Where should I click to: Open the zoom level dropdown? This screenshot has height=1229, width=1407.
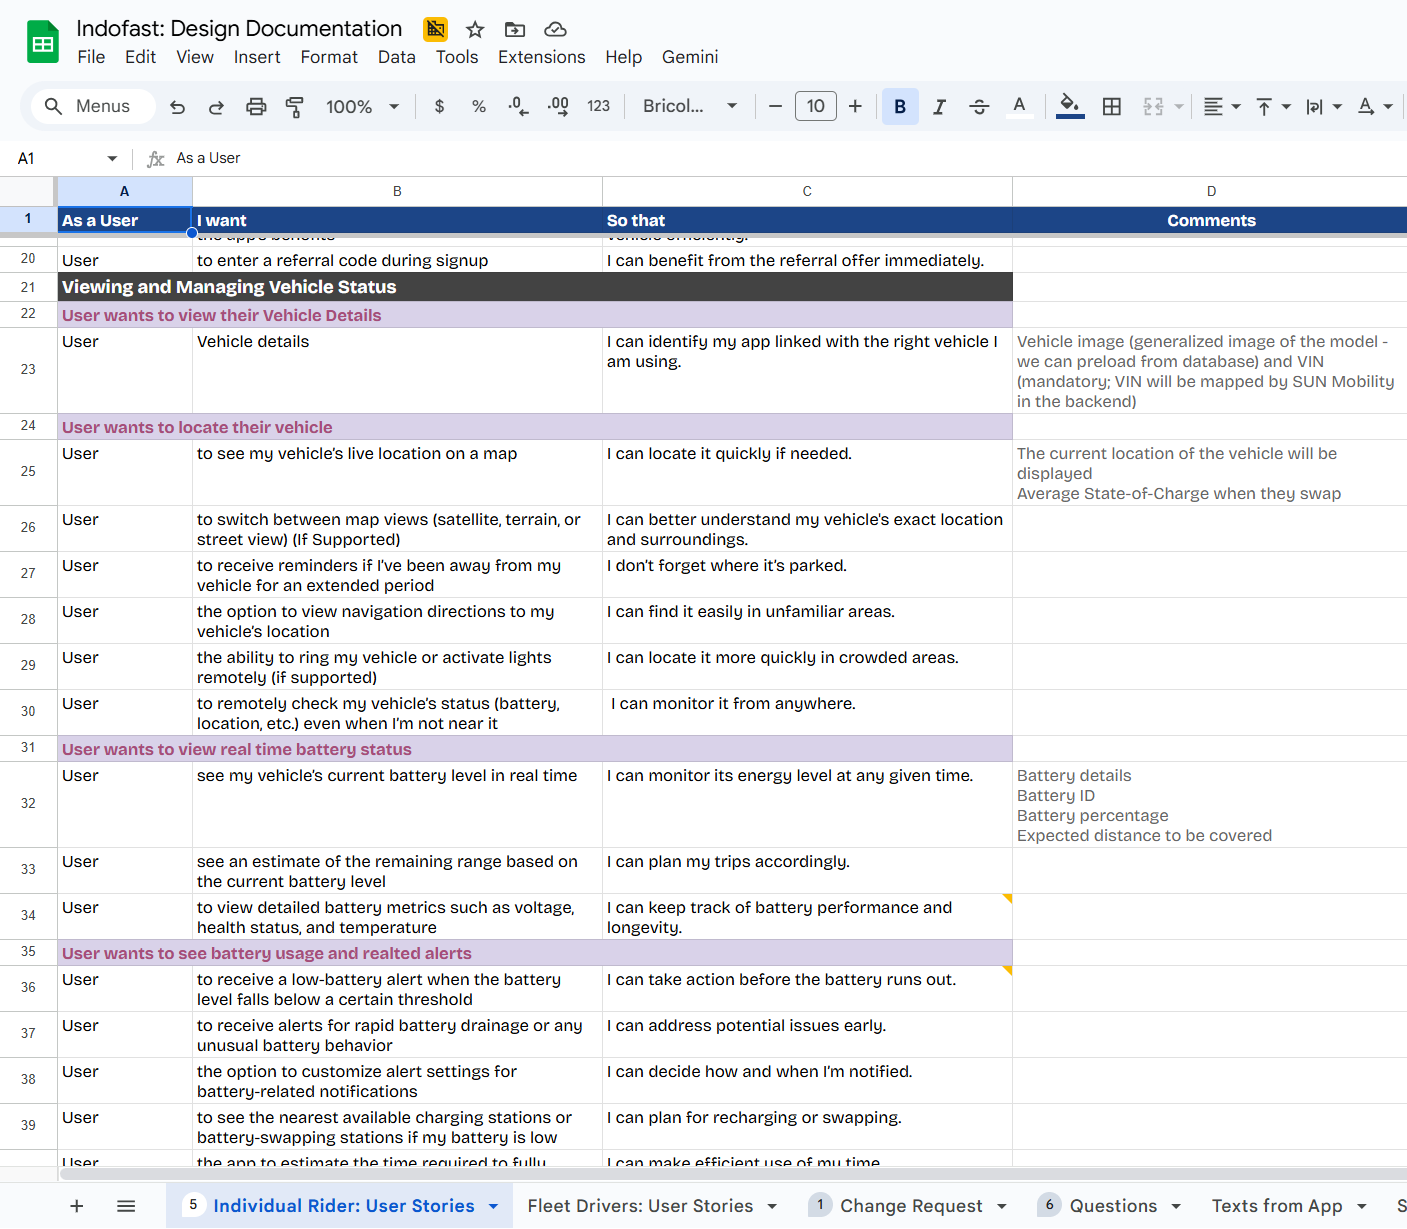tap(362, 107)
